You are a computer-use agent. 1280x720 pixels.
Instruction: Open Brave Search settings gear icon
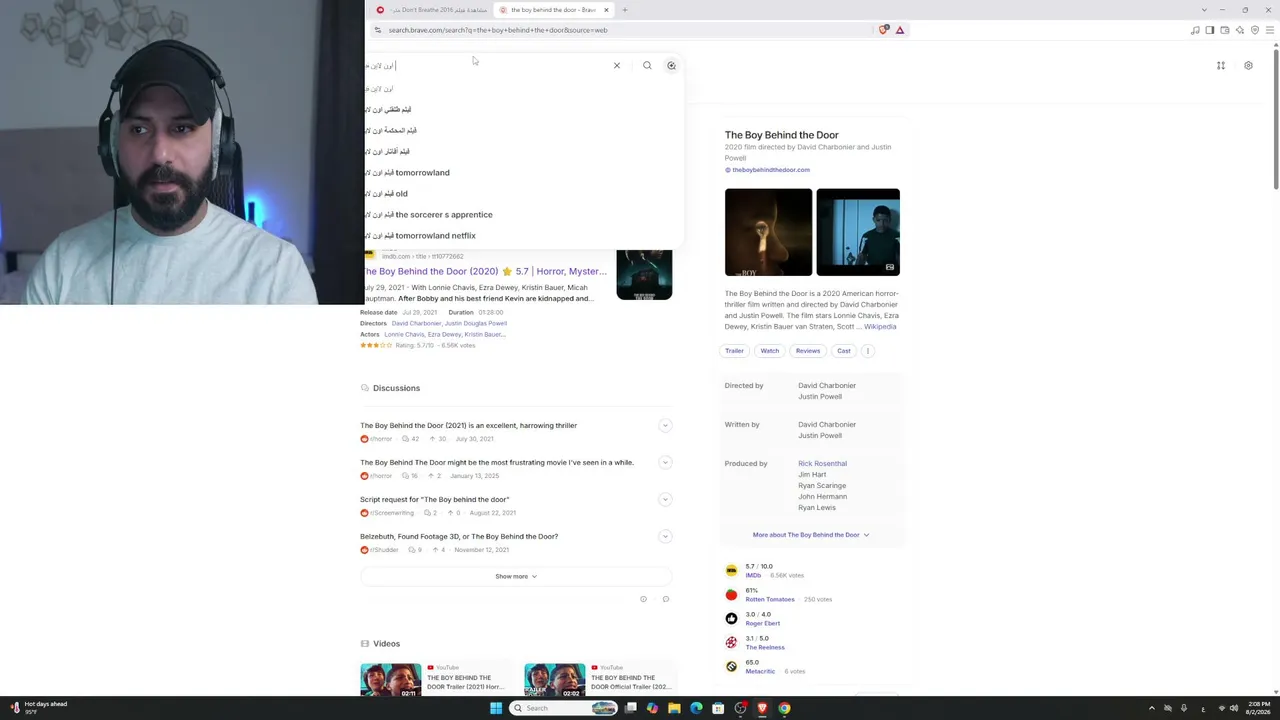pos(1248,66)
